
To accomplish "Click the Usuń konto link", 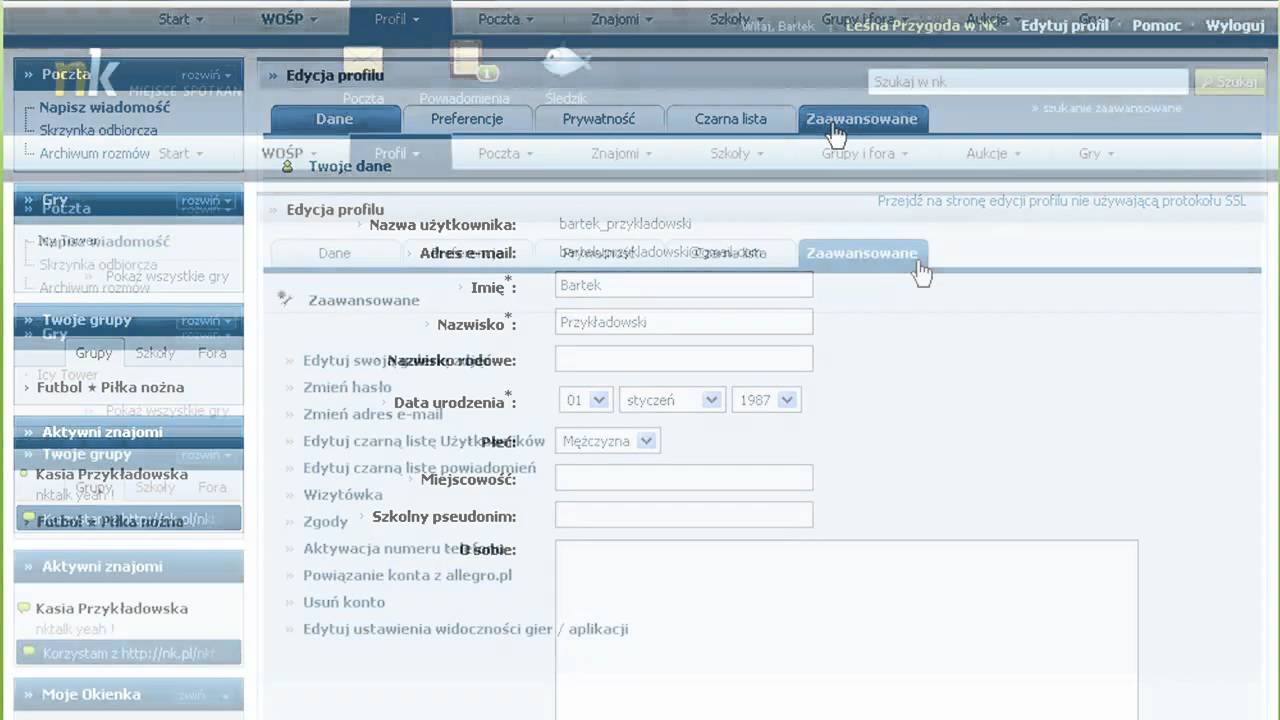I will tap(344, 602).
